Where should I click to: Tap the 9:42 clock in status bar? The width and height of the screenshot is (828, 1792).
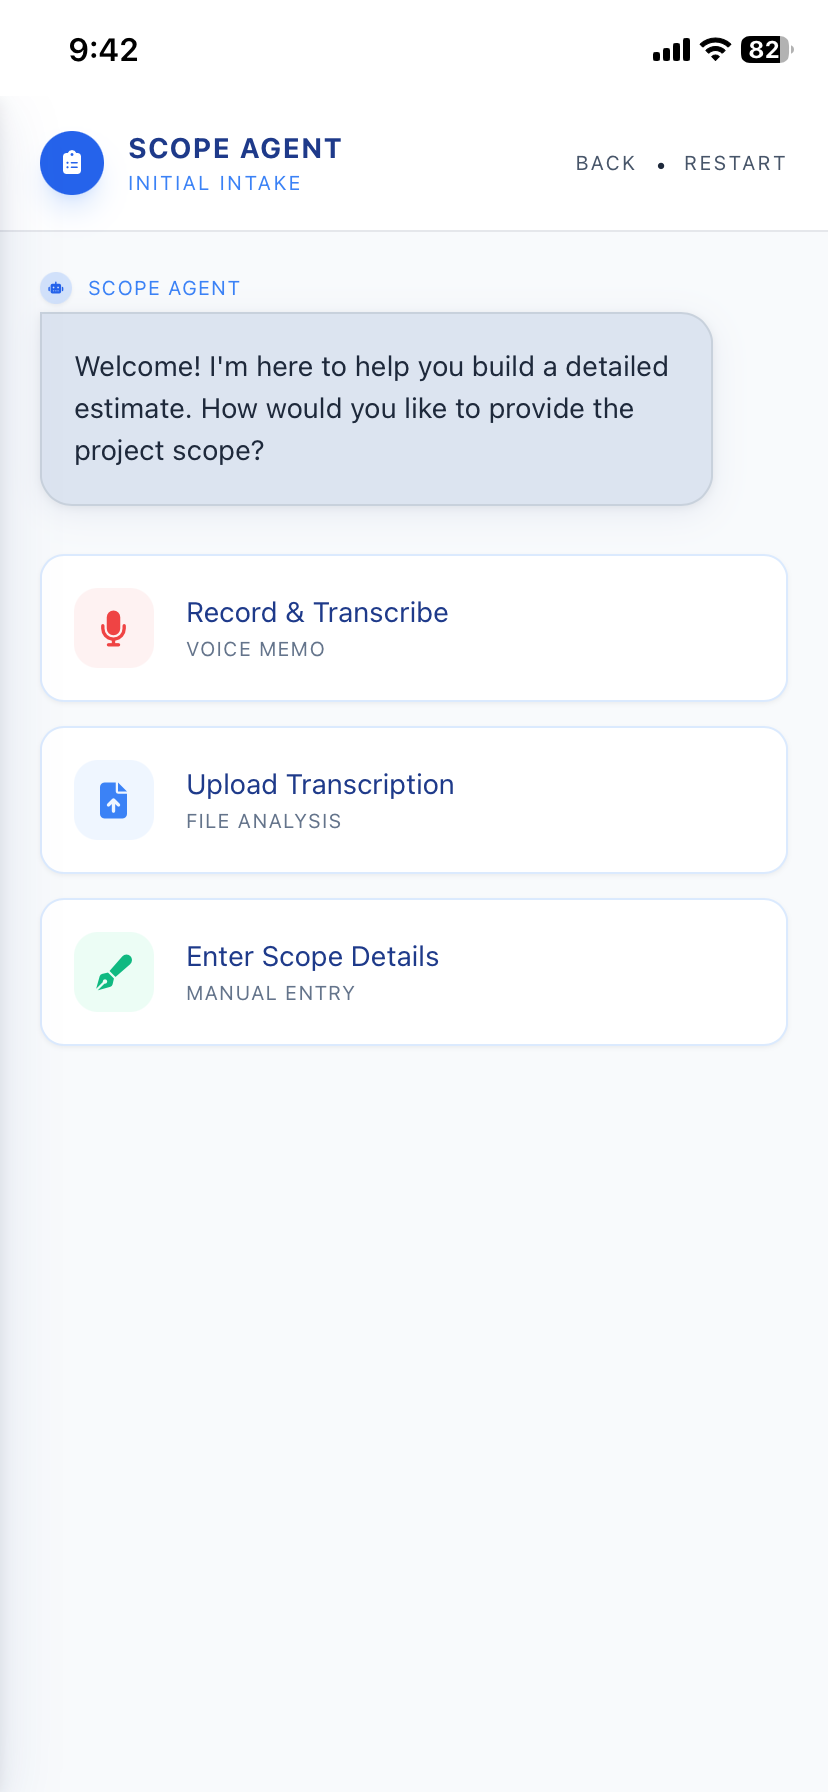pyautogui.click(x=104, y=49)
